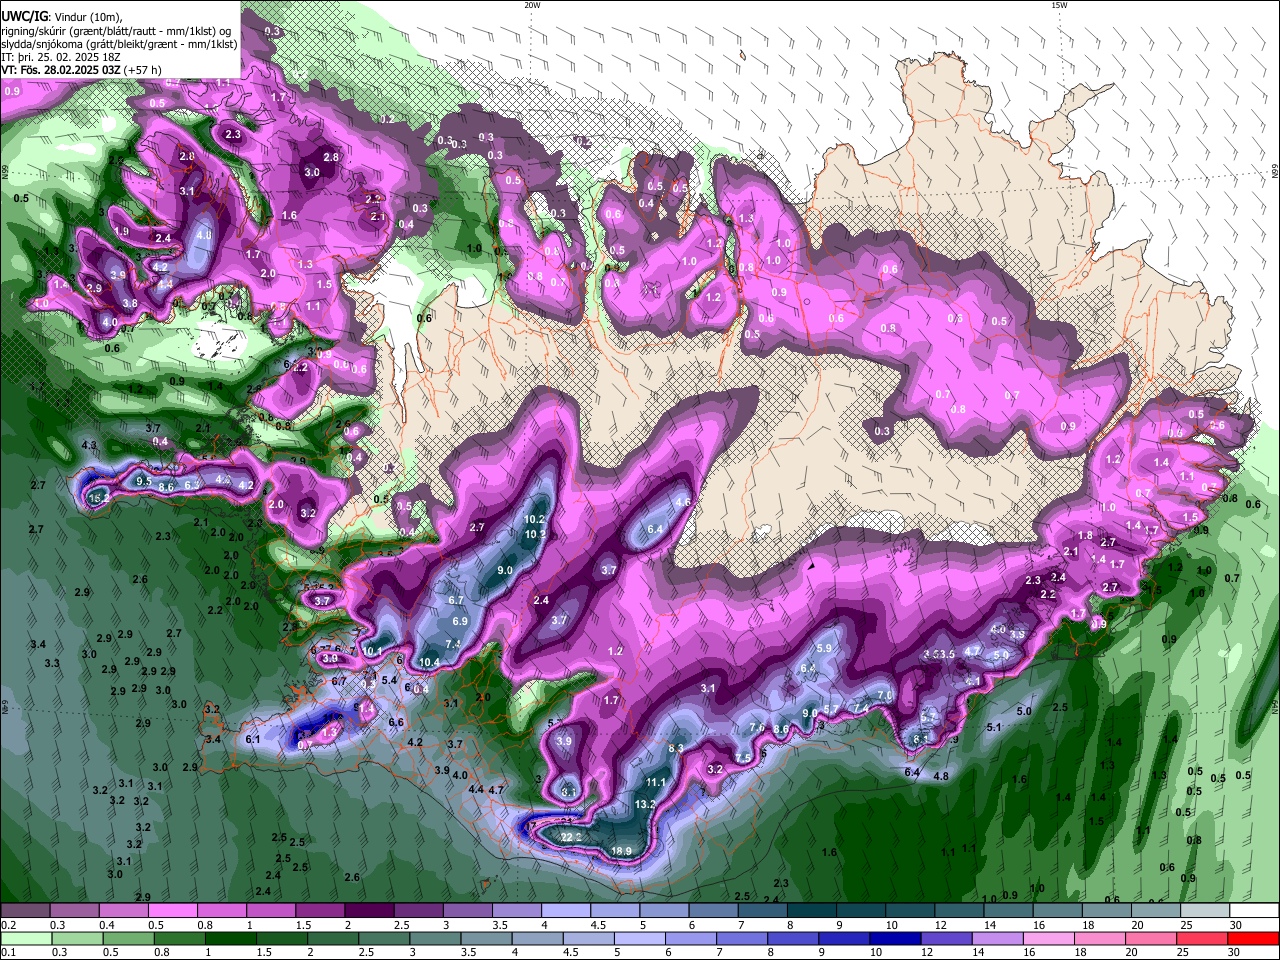The width and height of the screenshot is (1280, 960).
Task: Click the 5.4 rain value
Action: point(391,680)
